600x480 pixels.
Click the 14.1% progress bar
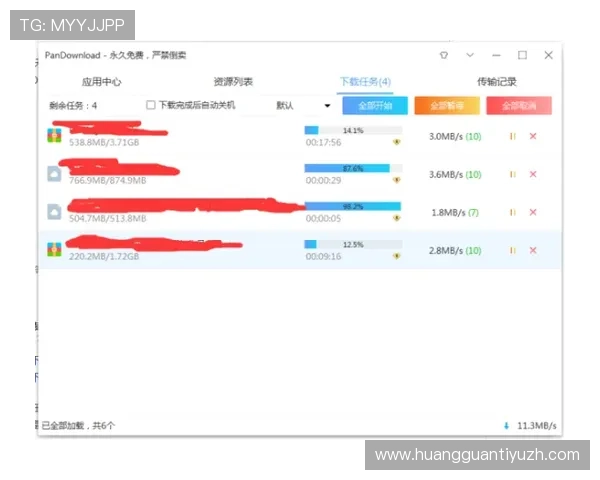click(x=353, y=131)
